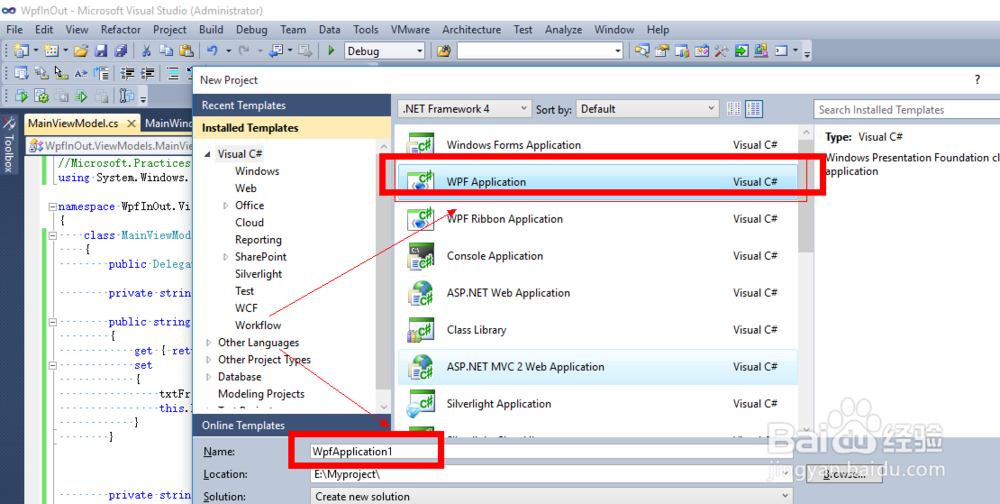
Task: Open the Toolbox side panel tab
Action: point(8,145)
